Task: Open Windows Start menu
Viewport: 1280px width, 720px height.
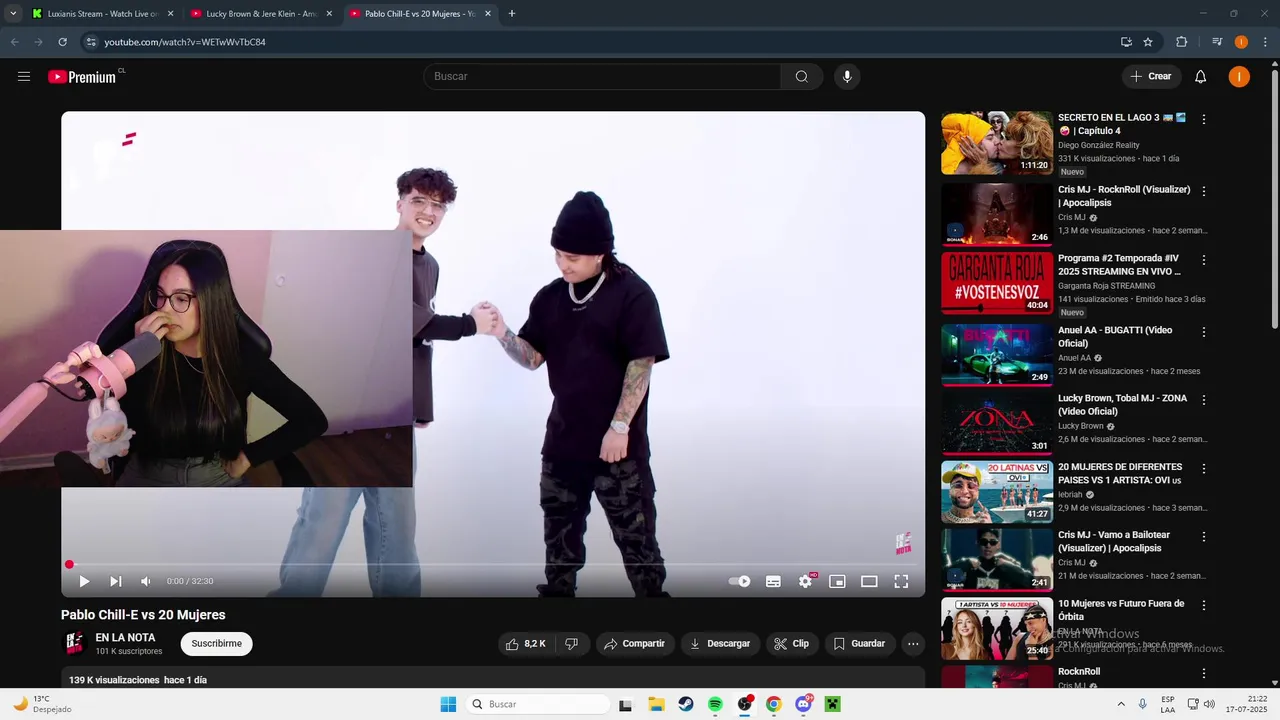Action: tap(448, 704)
